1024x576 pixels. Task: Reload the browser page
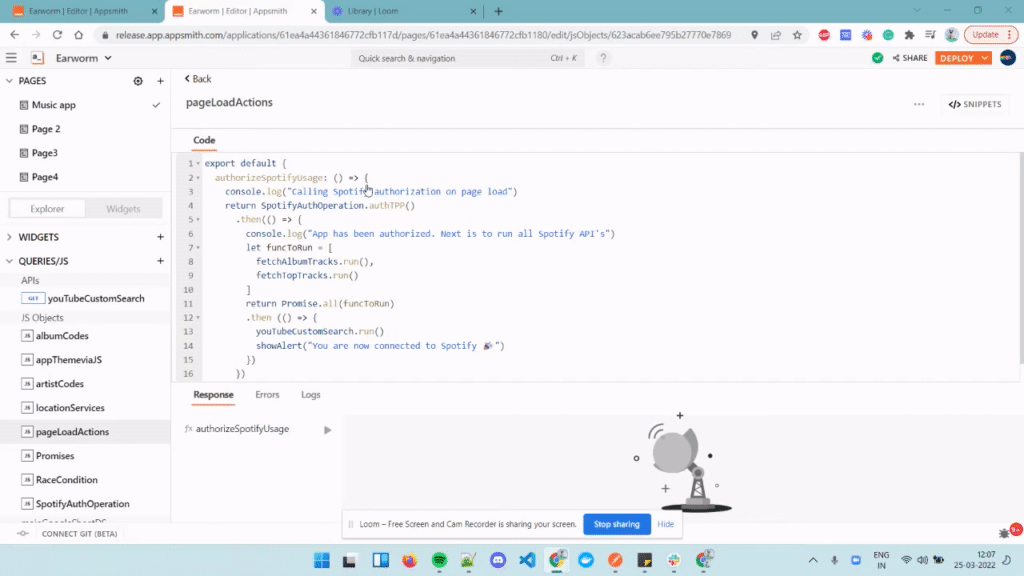coord(57,35)
